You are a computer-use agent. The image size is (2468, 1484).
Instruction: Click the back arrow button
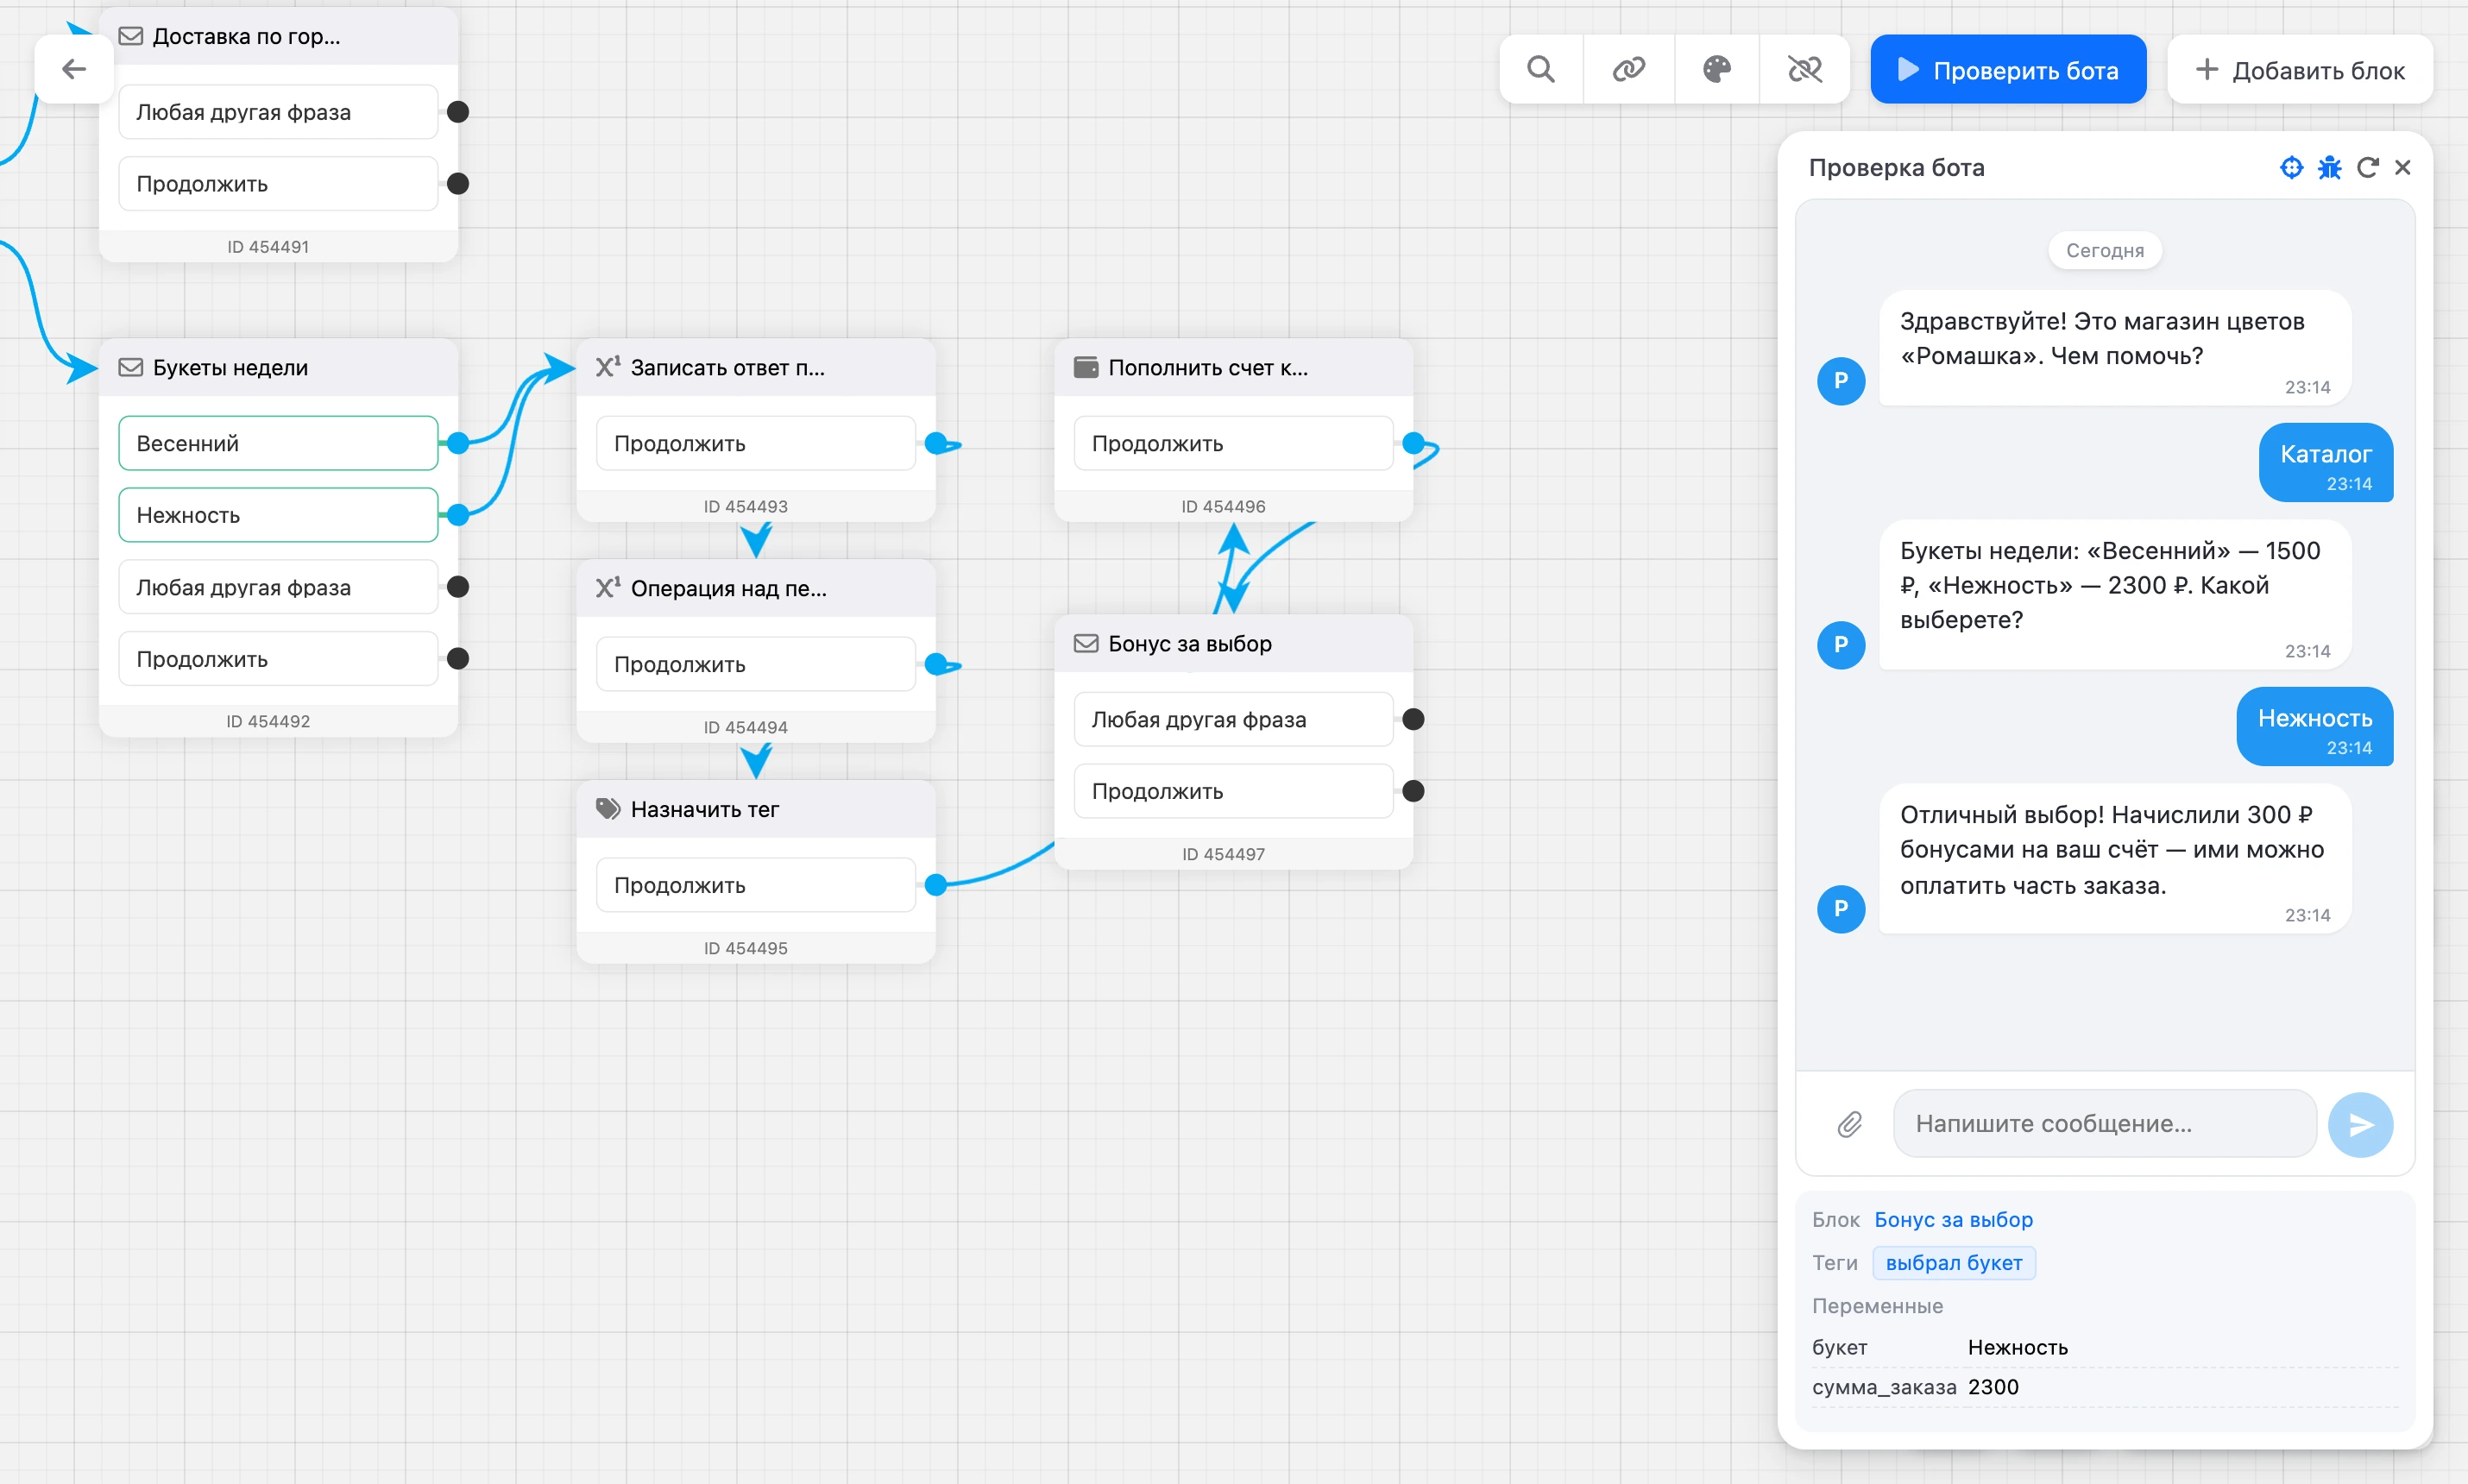click(73, 69)
